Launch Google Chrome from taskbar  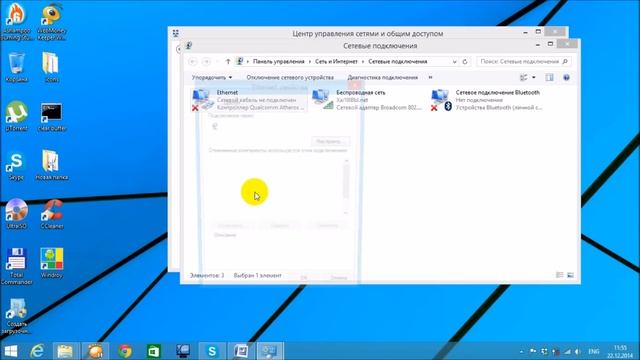(x=125, y=351)
